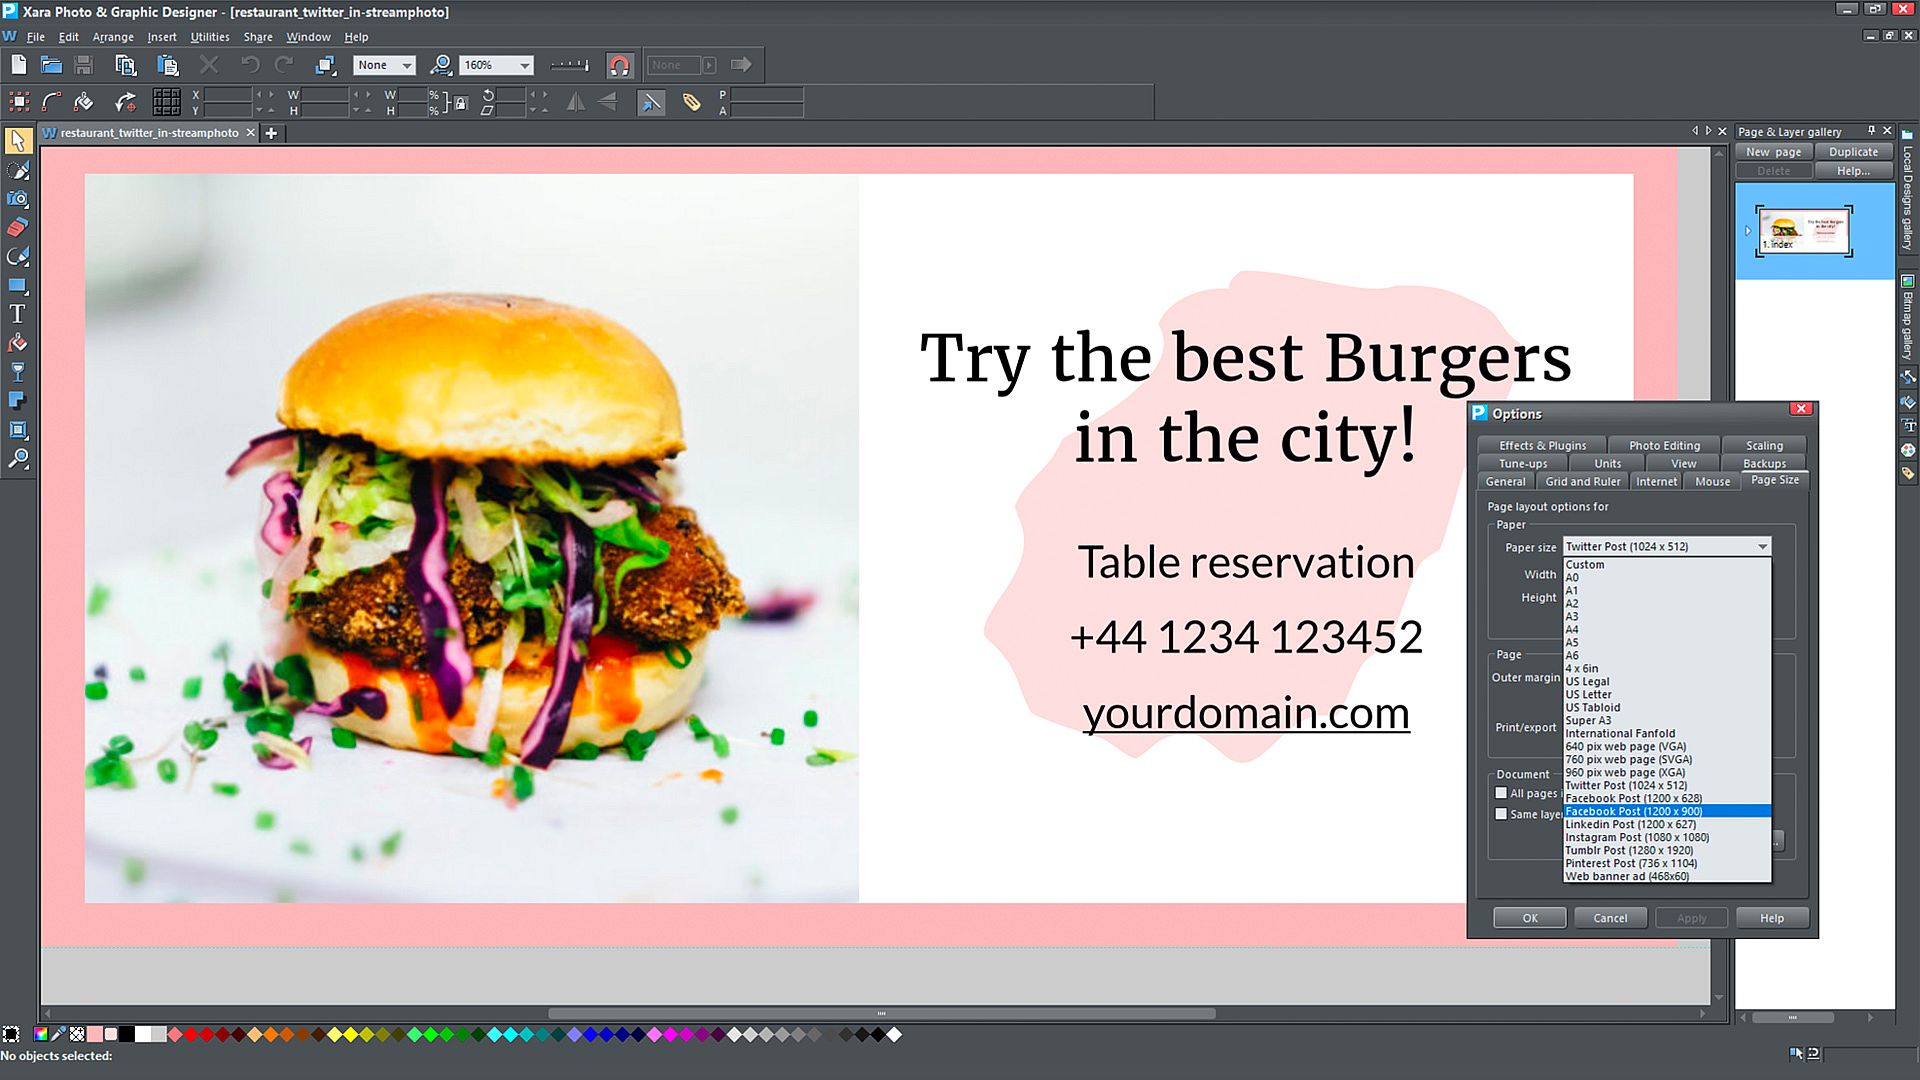Click the new document icon

(x=18, y=66)
